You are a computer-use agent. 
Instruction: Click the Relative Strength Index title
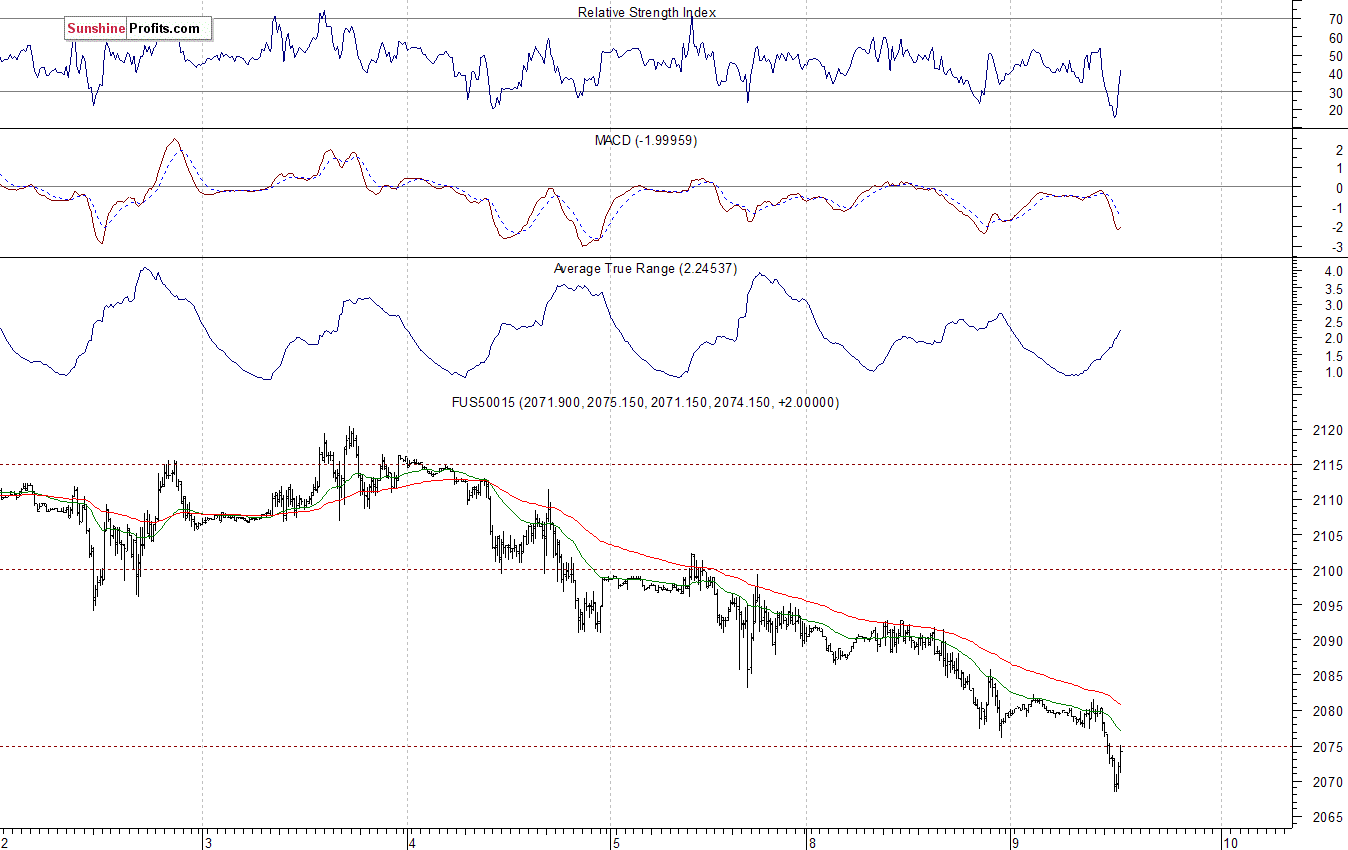coord(647,12)
